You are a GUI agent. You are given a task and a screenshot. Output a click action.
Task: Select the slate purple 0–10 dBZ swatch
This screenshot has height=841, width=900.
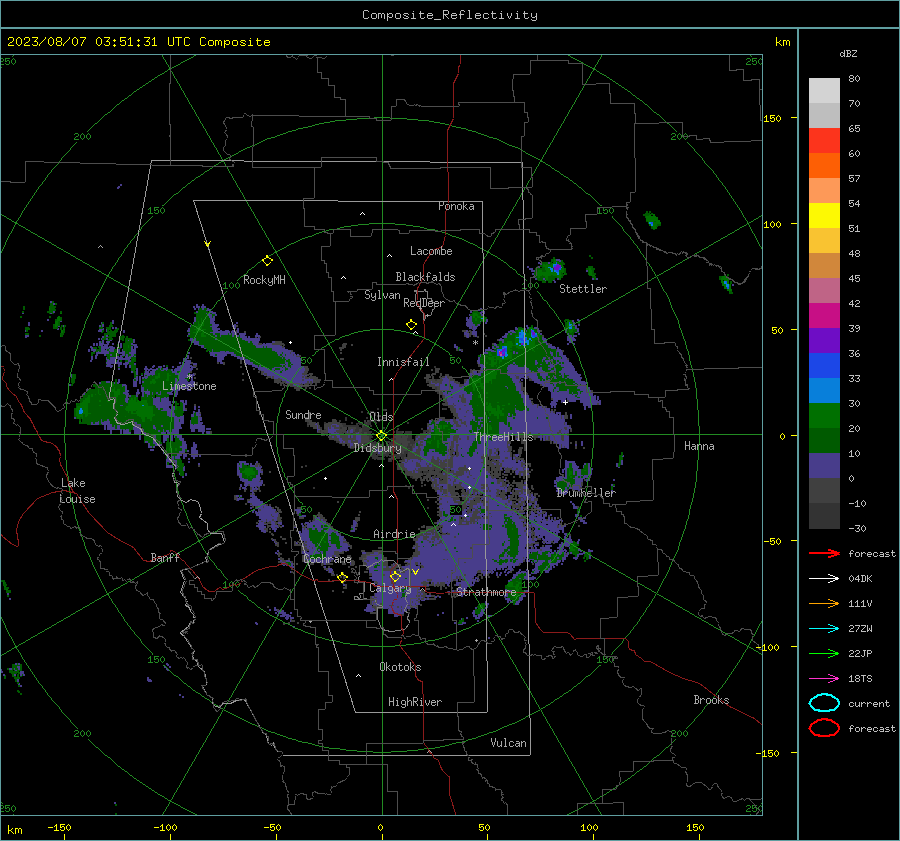(824, 465)
